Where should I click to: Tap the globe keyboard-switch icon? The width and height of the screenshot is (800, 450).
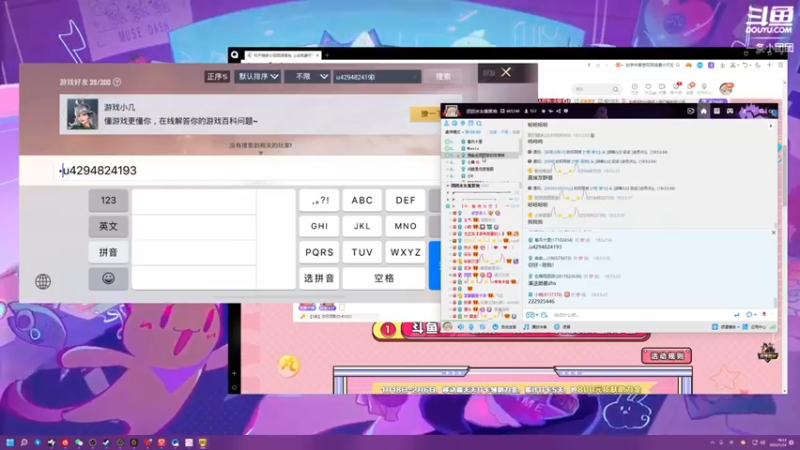pos(43,281)
